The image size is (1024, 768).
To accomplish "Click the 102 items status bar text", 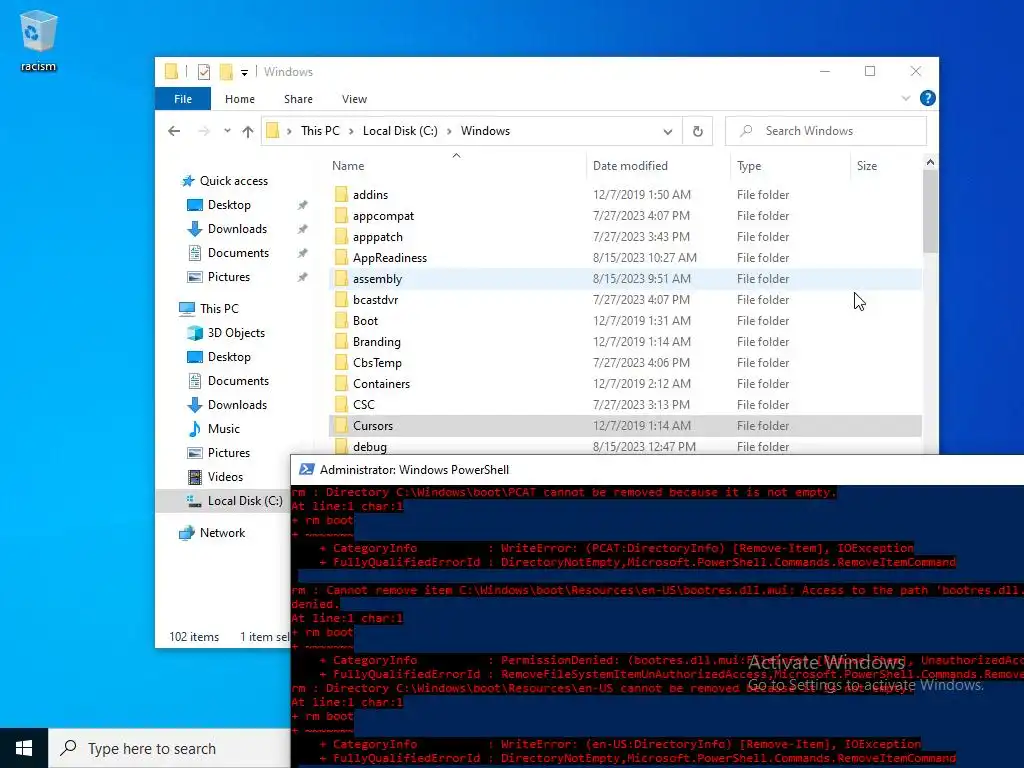I will pos(194,637).
